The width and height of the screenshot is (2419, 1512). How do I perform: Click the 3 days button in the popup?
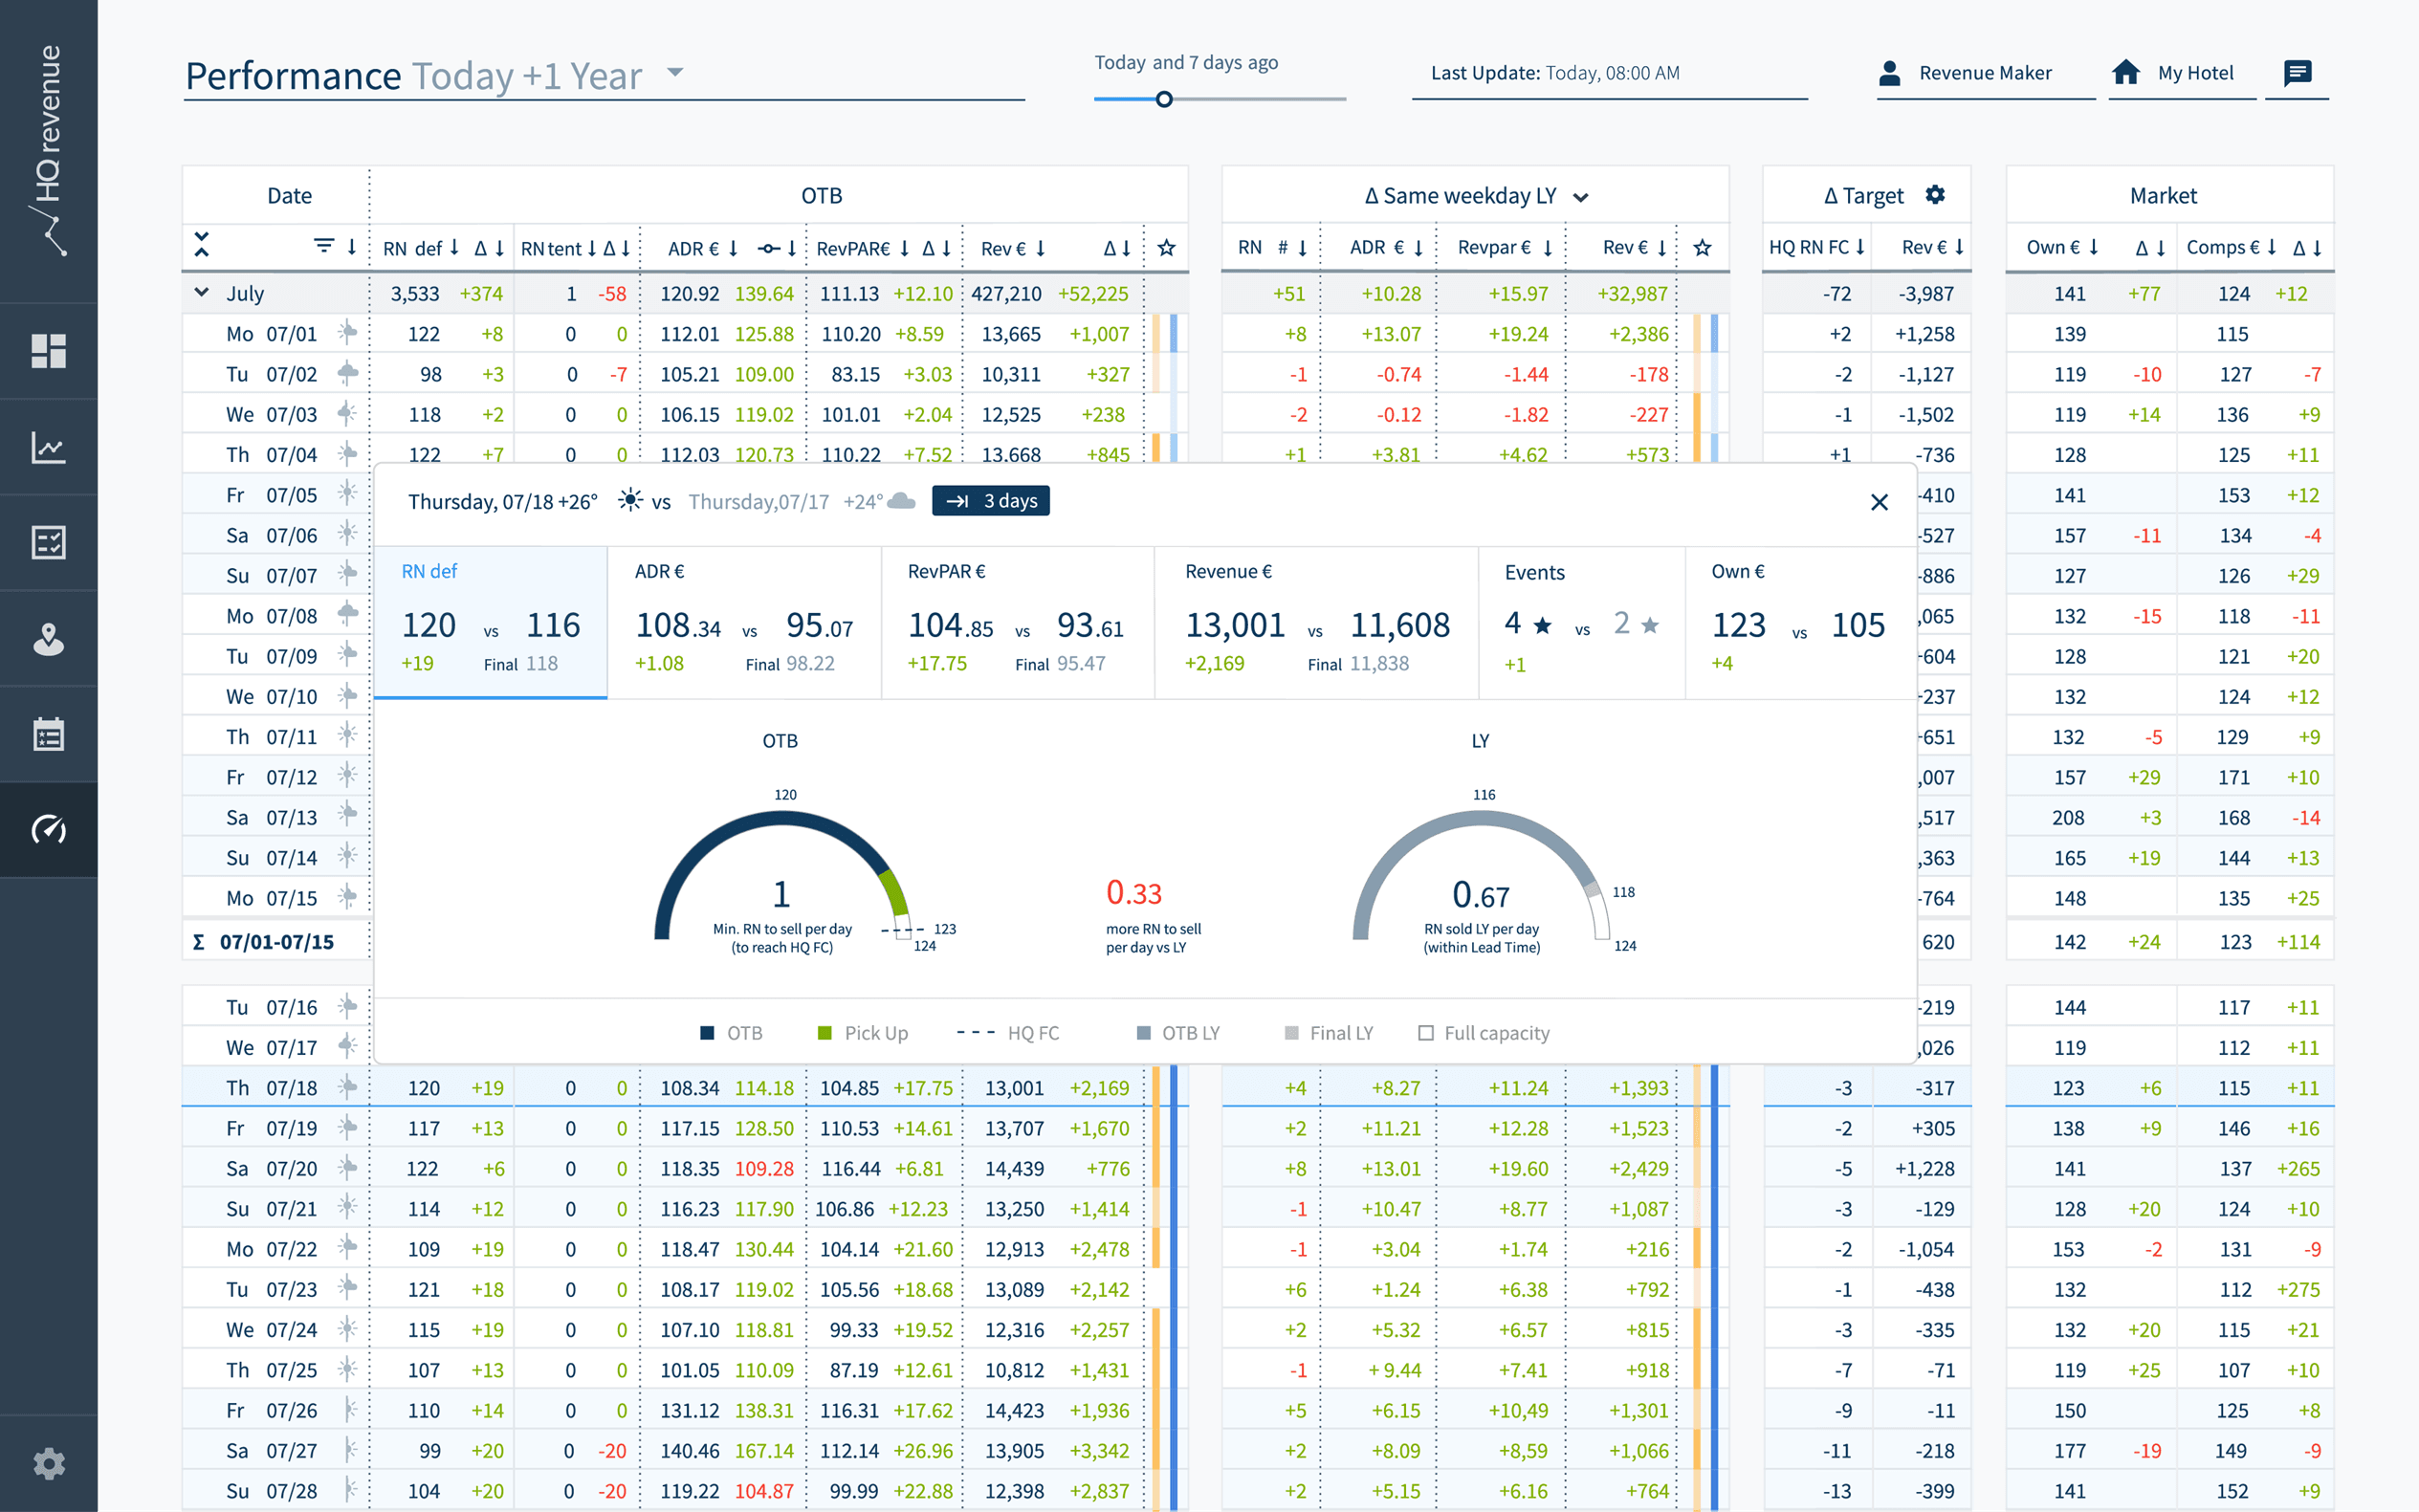pyautogui.click(x=990, y=501)
